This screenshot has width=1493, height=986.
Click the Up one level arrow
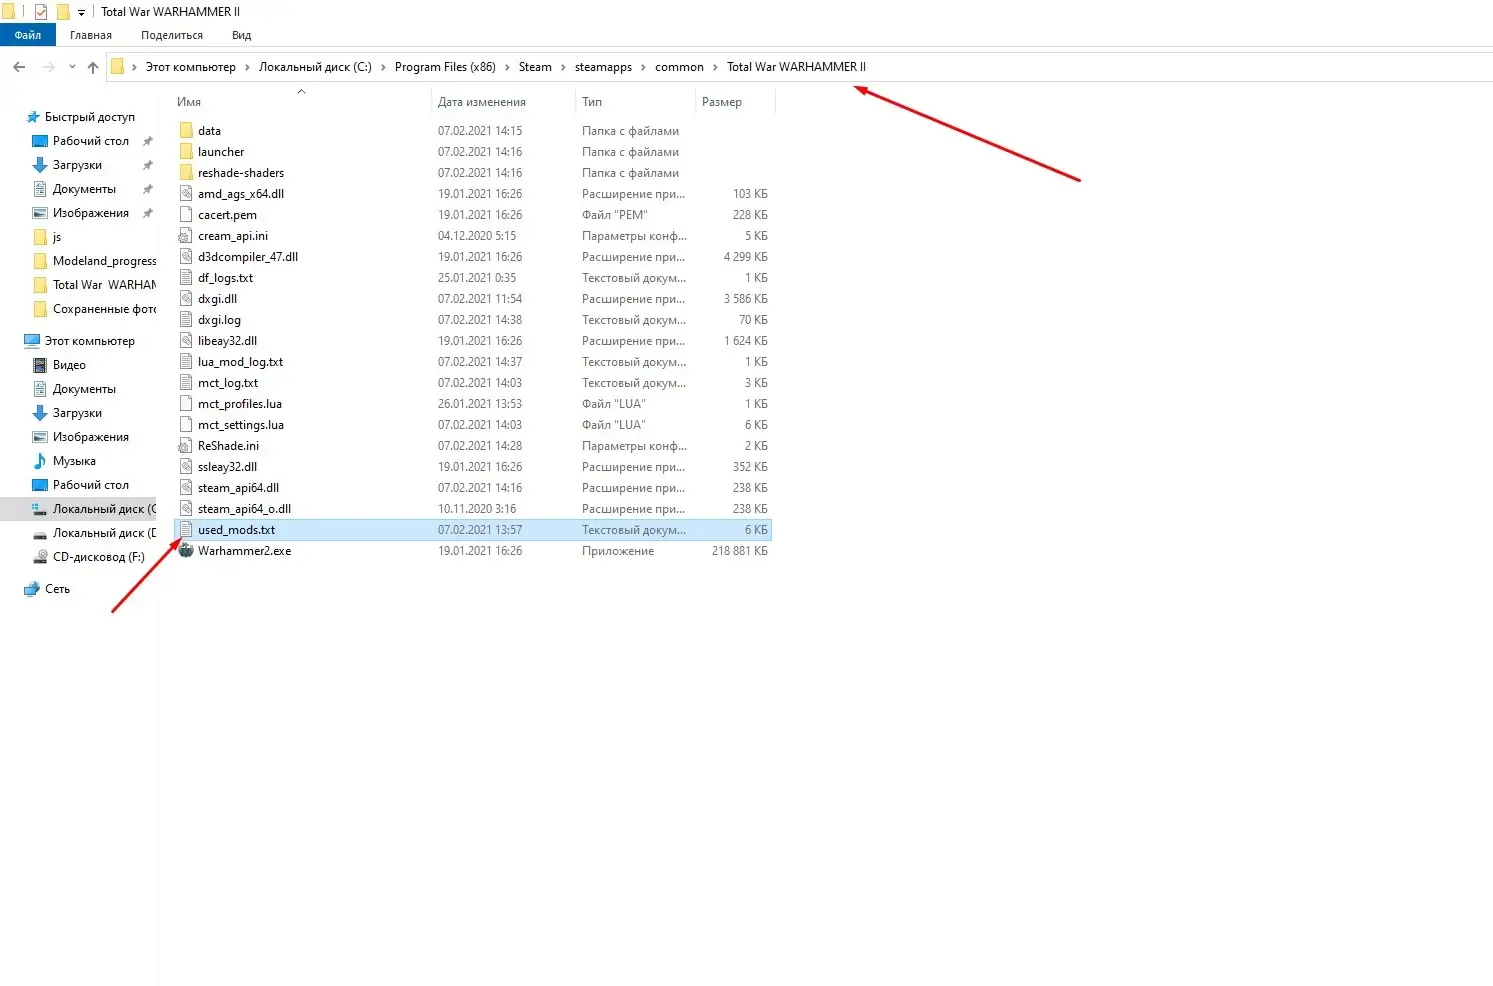[93, 67]
